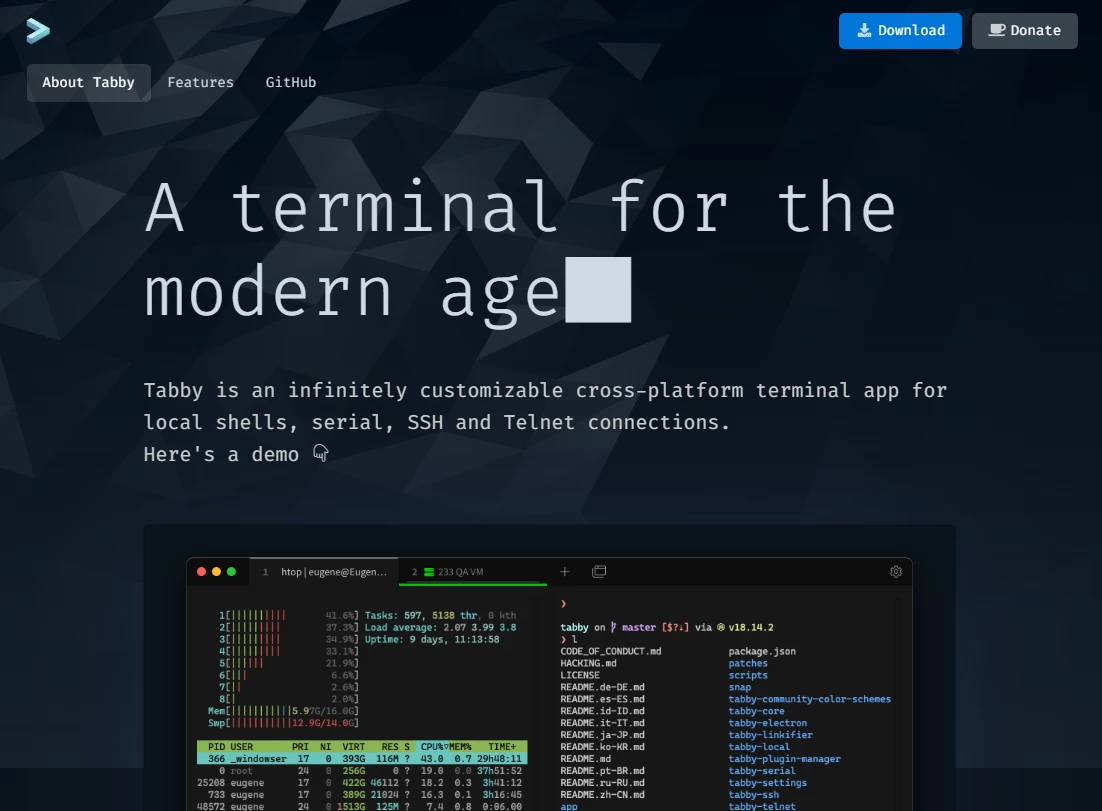
Task: Click 'patches' in the directory listing
Action: coord(748,663)
